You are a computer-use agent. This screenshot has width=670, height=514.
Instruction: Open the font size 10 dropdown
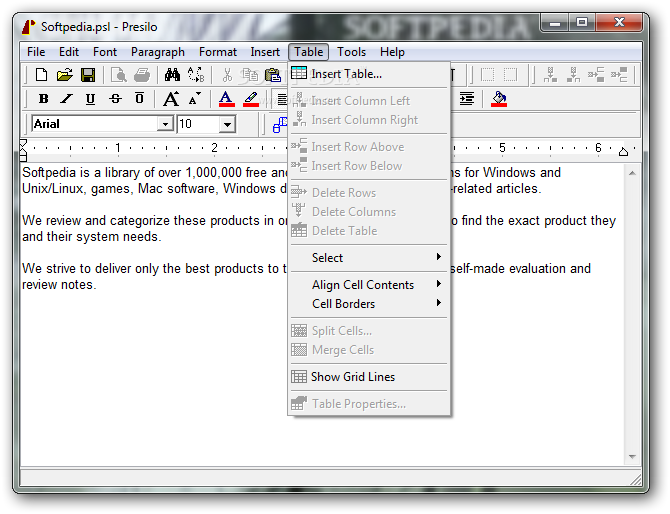click(227, 124)
